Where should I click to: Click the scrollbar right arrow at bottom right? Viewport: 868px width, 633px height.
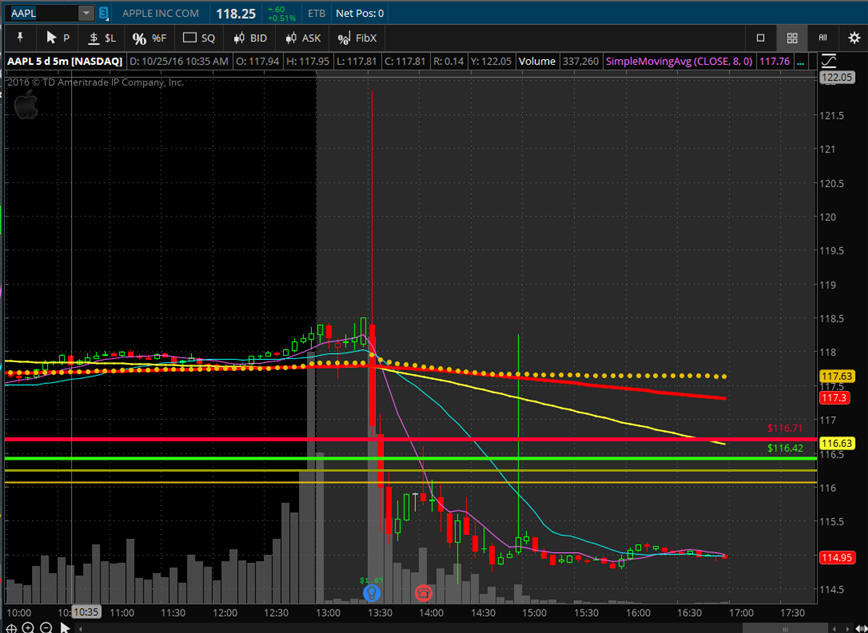tap(848, 628)
